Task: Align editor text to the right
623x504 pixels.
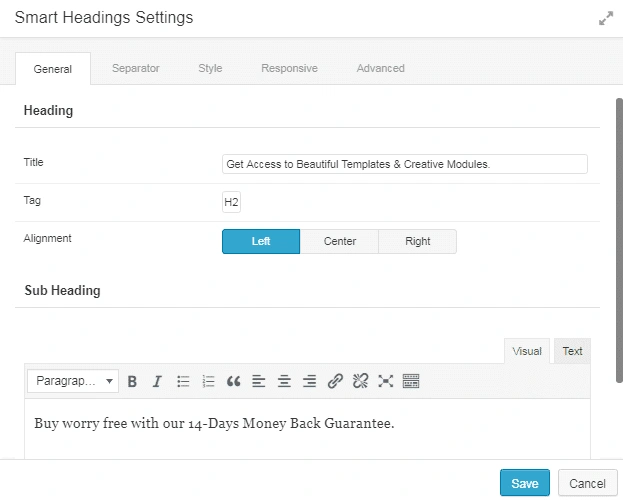Action: (310, 381)
